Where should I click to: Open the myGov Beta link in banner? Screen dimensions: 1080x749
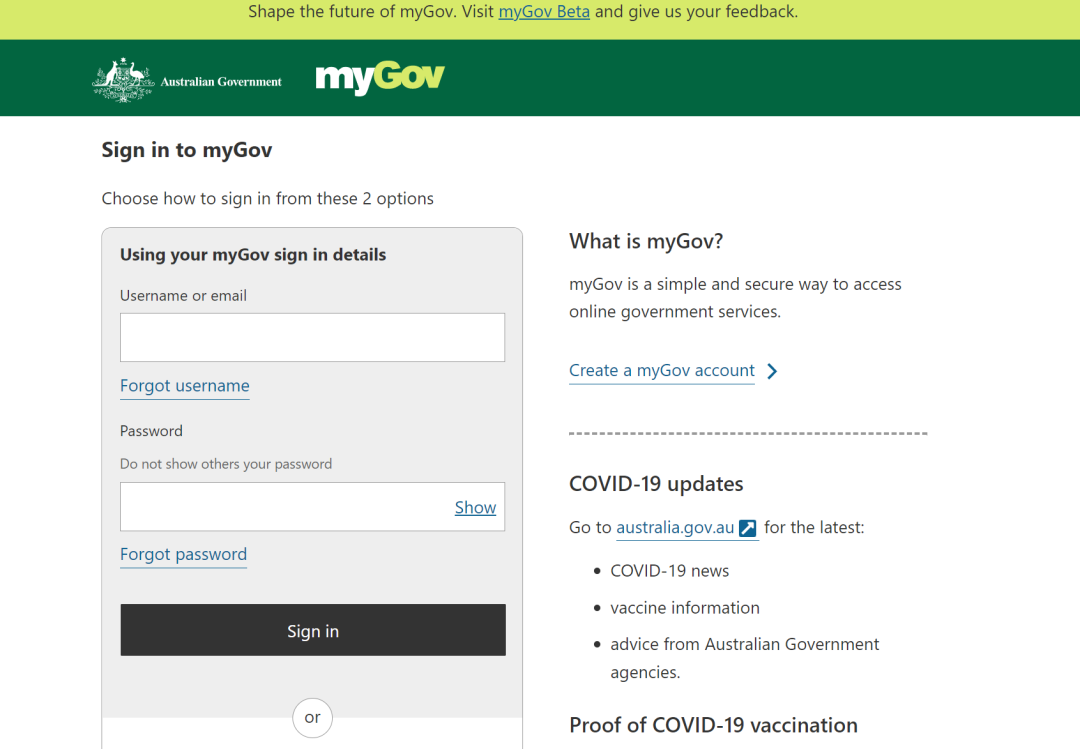pos(544,12)
